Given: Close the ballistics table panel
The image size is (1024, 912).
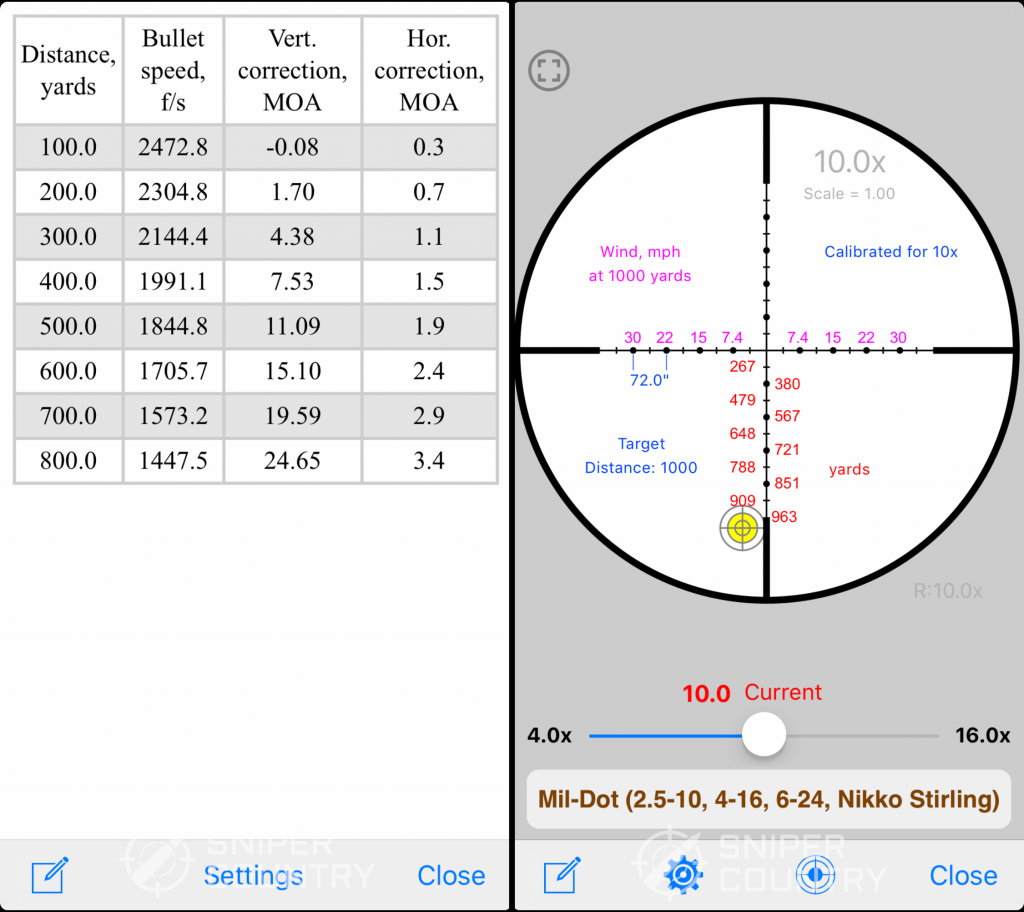Looking at the screenshot, I should click(x=451, y=876).
